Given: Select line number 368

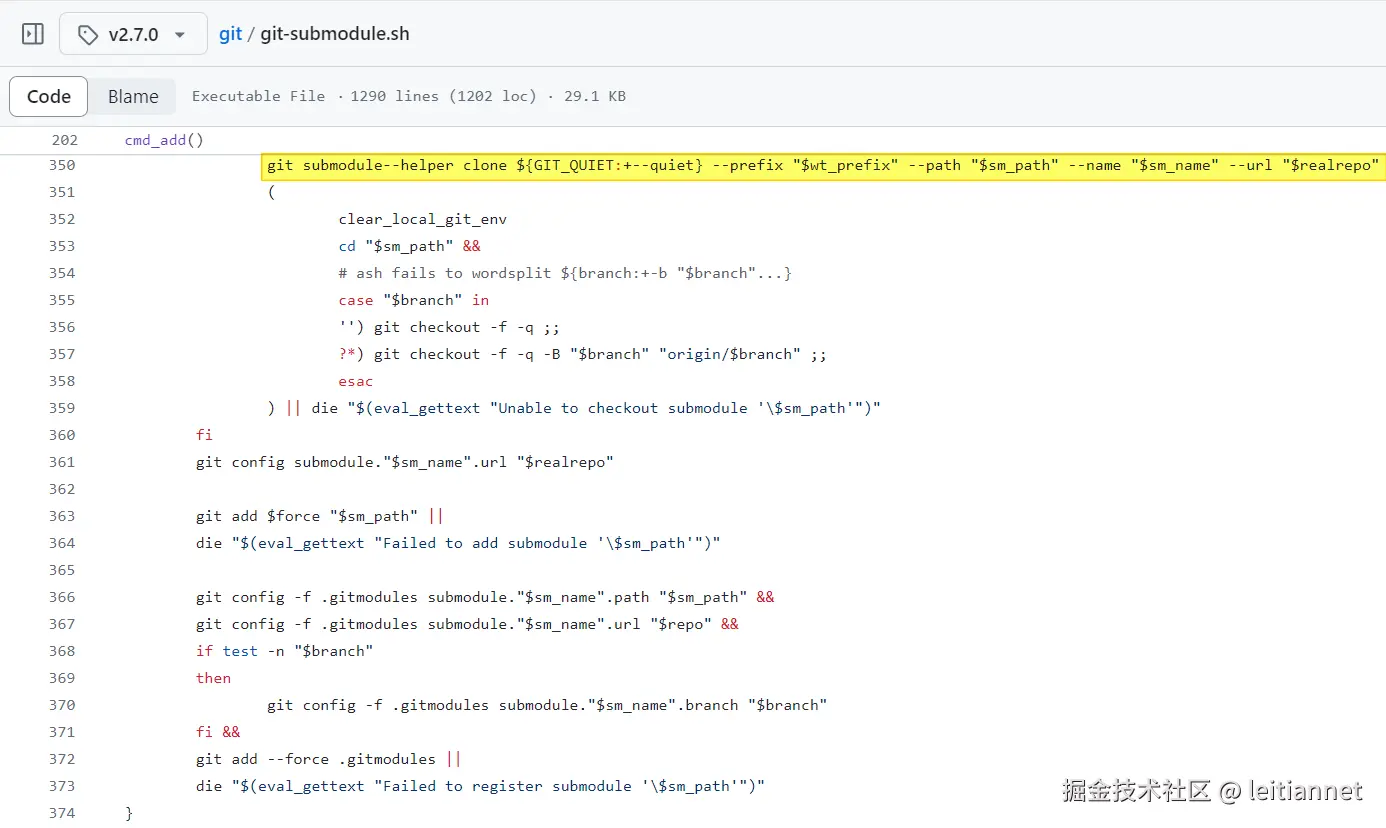Looking at the screenshot, I should (x=62, y=651).
